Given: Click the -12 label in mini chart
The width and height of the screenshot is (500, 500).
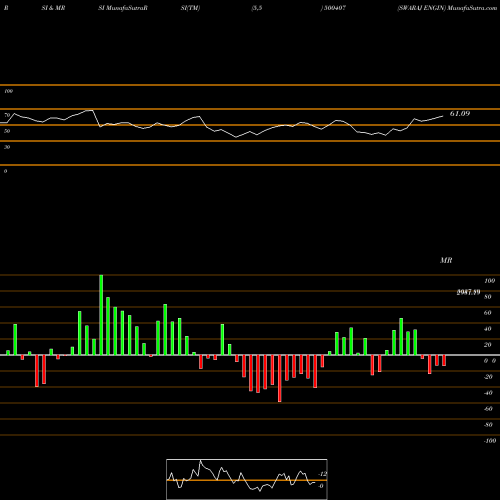Looking at the screenshot, I should pyautogui.click(x=322, y=474).
